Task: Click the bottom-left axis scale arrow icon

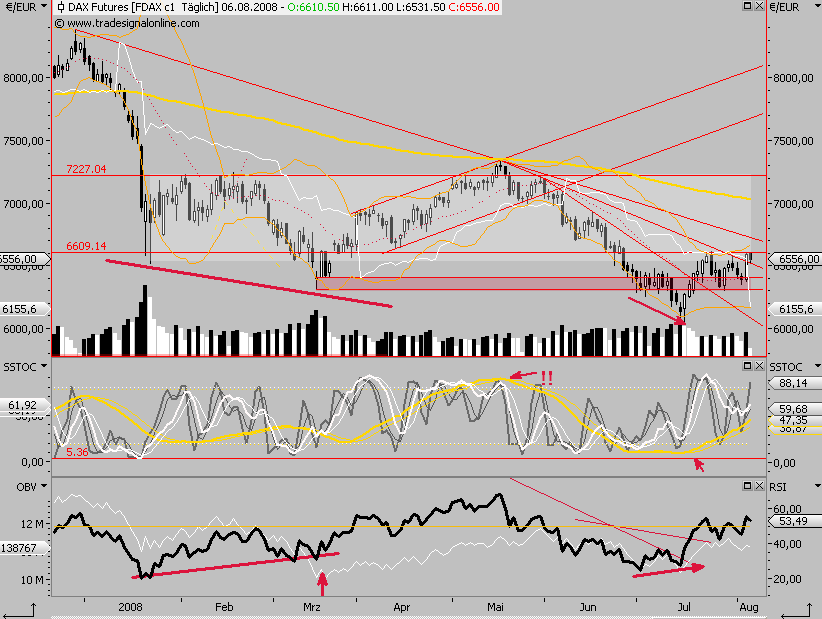Action: click(19, 611)
